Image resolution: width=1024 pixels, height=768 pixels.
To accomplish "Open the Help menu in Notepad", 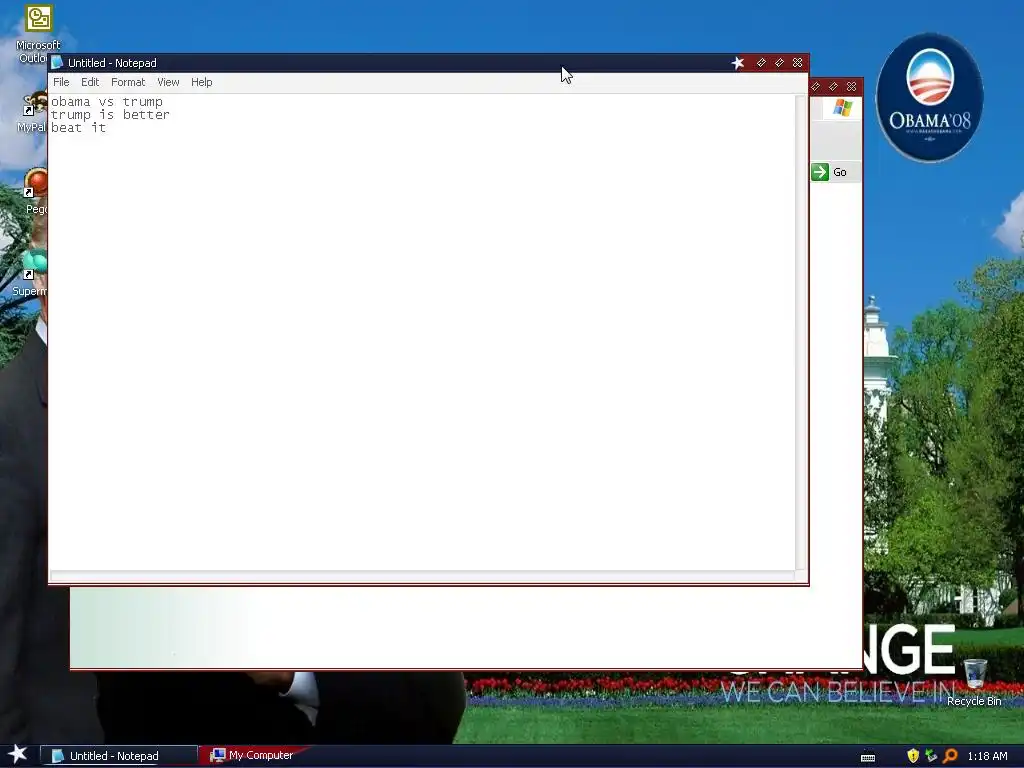I will 201,82.
